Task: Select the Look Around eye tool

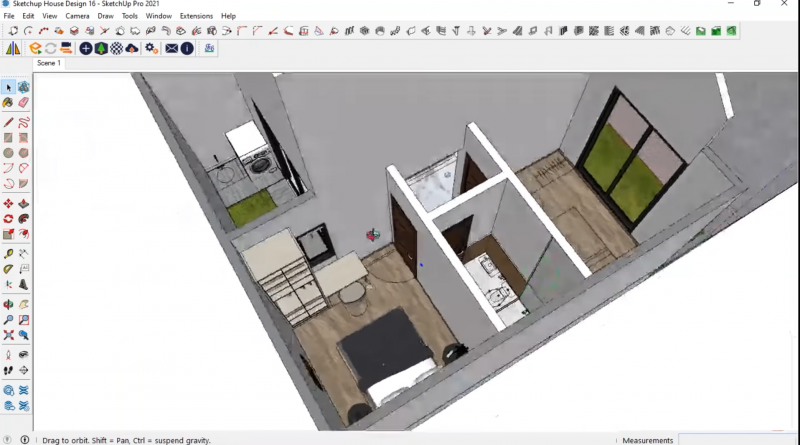Action: [23, 355]
